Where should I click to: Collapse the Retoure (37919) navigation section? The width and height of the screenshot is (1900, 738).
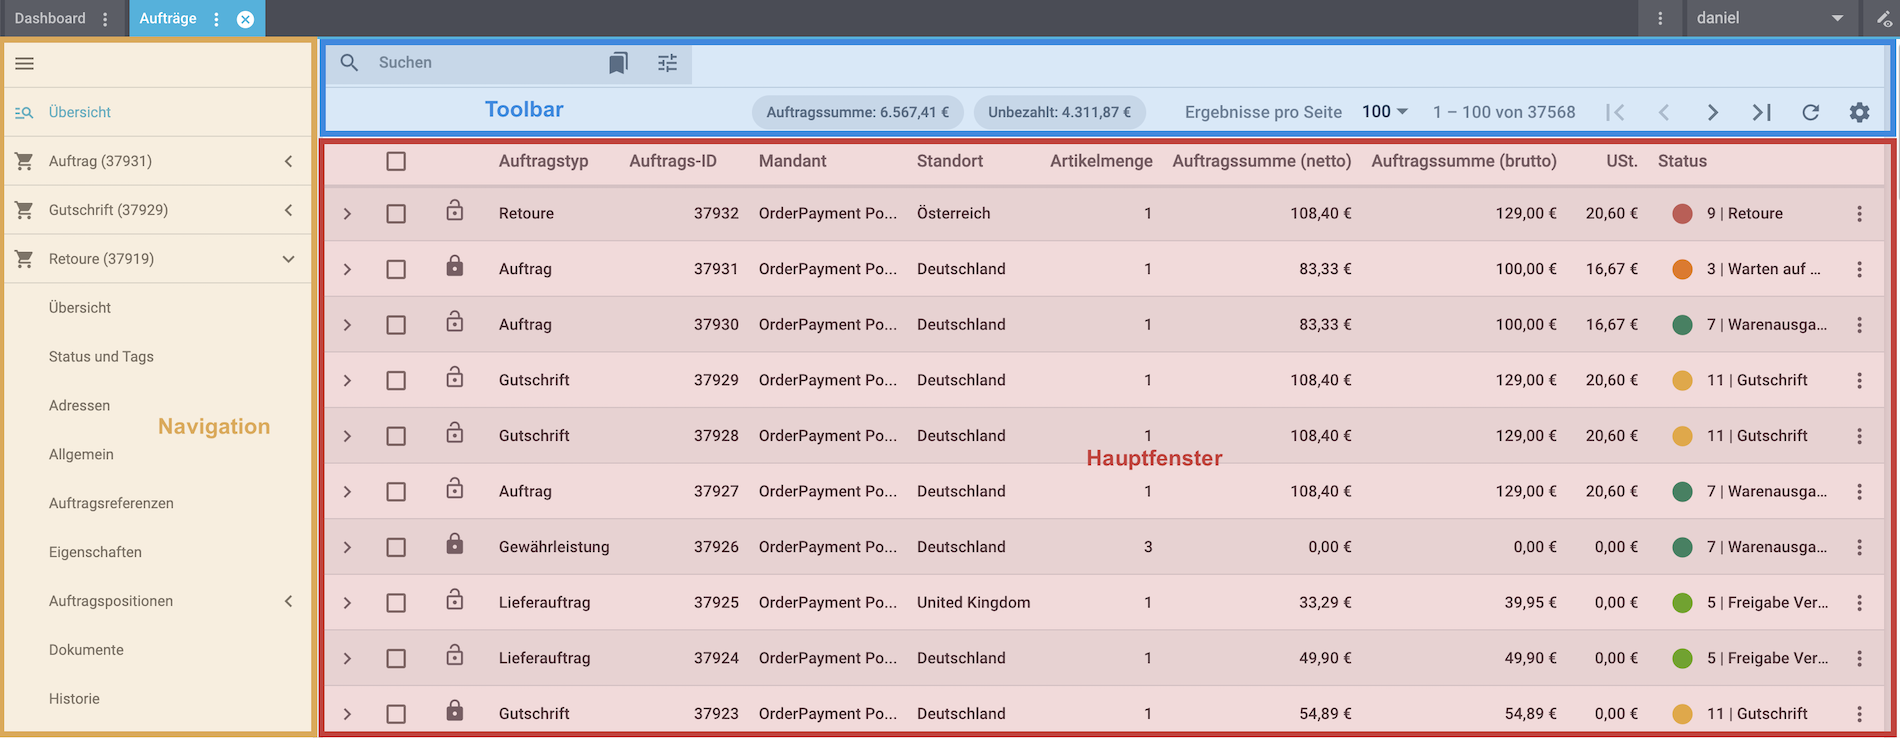click(288, 259)
